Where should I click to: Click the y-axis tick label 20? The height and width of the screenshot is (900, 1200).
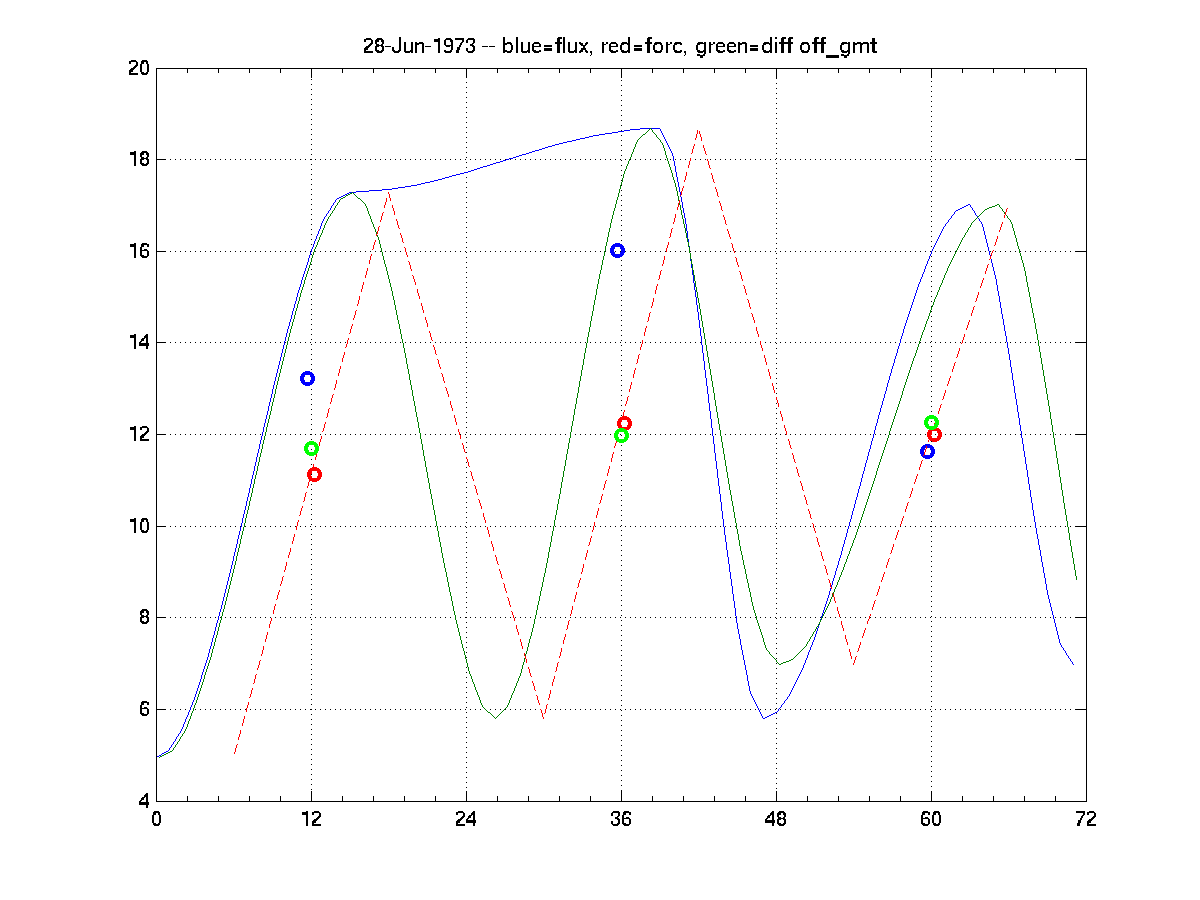(138, 68)
